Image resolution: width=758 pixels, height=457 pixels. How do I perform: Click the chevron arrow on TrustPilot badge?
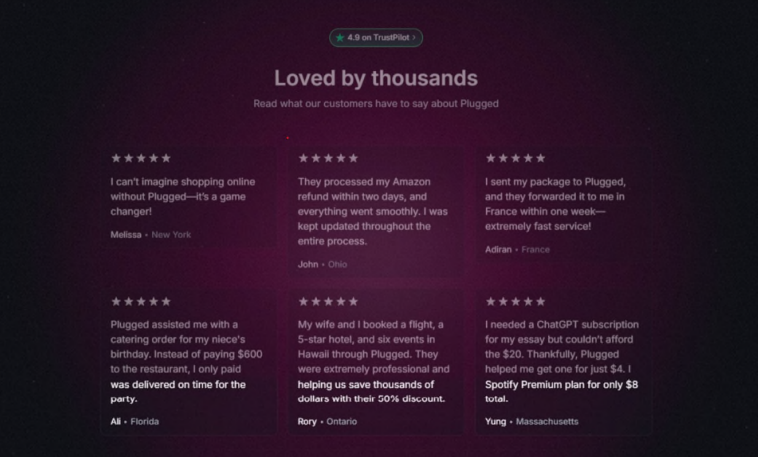[414, 38]
